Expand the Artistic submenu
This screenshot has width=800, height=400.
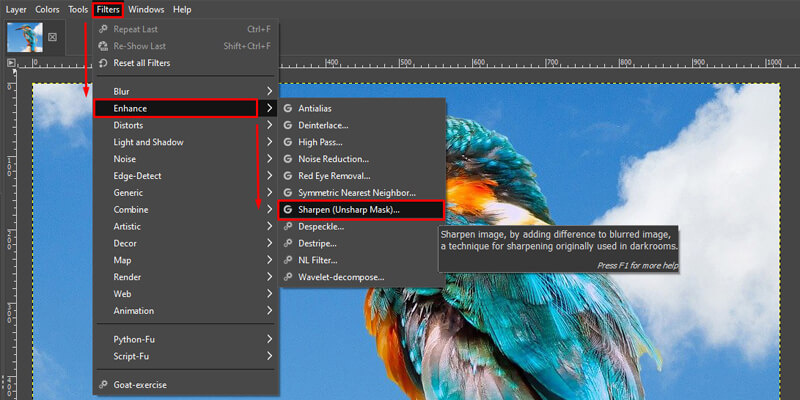pyautogui.click(x=186, y=226)
